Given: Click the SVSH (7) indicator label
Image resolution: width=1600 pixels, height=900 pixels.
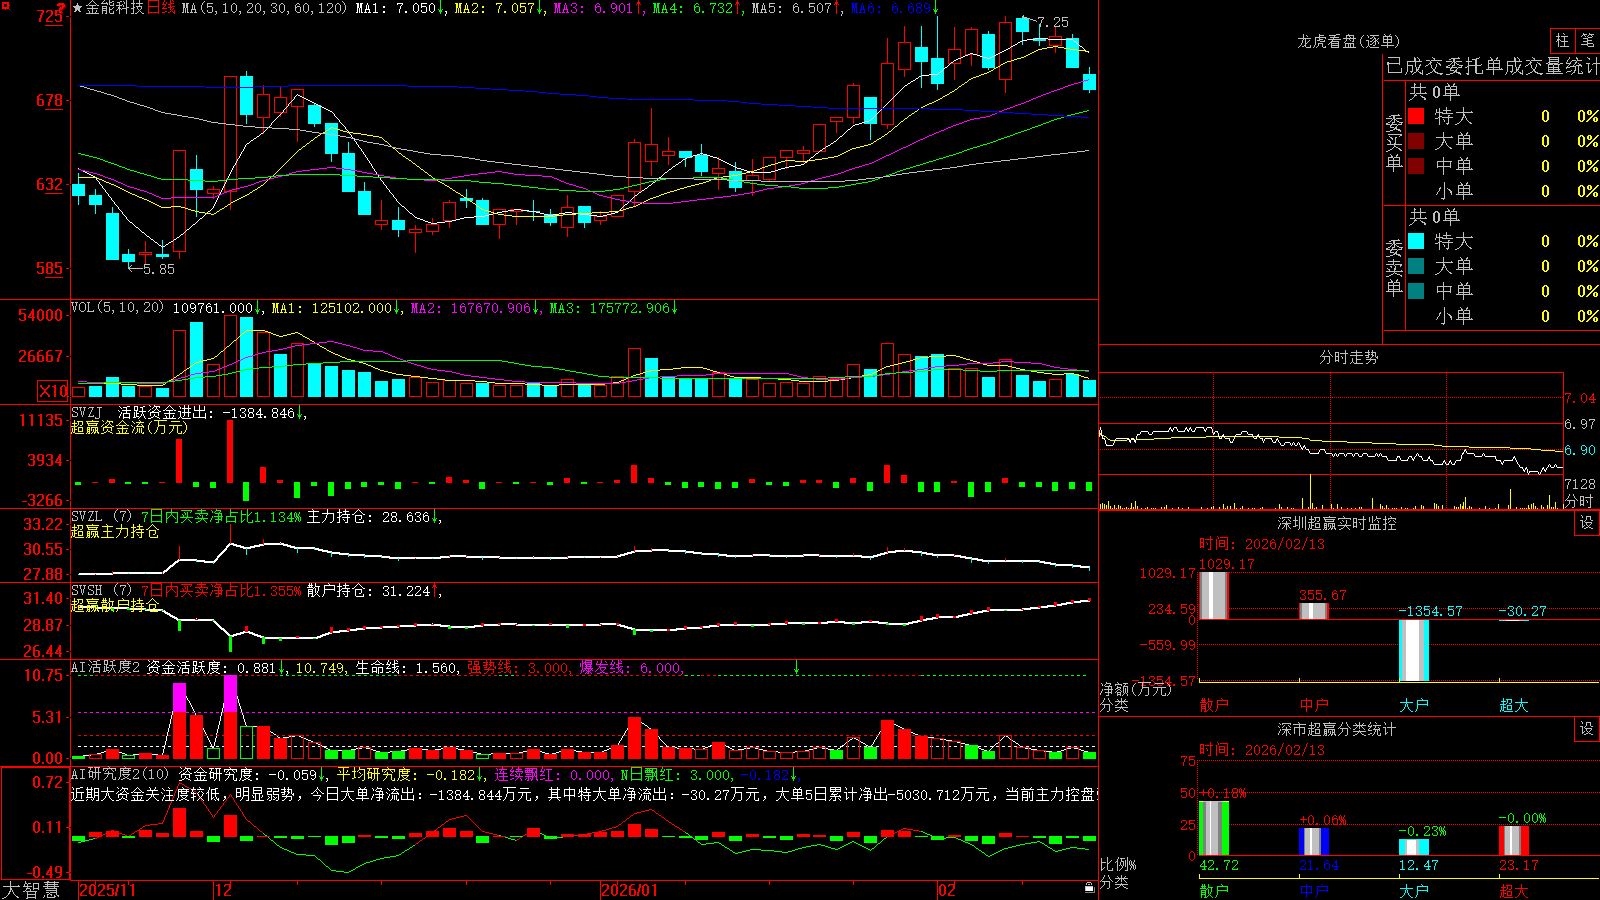Looking at the screenshot, I should 101,591.
